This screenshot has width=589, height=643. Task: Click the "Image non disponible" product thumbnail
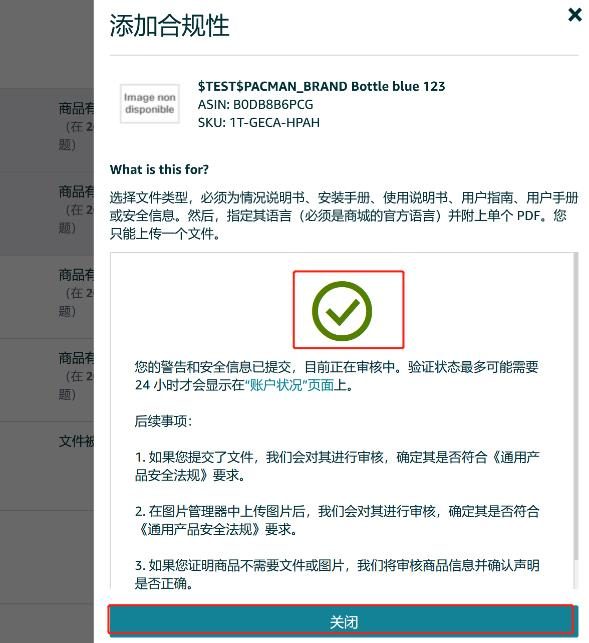pyautogui.click(x=150, y=103)
